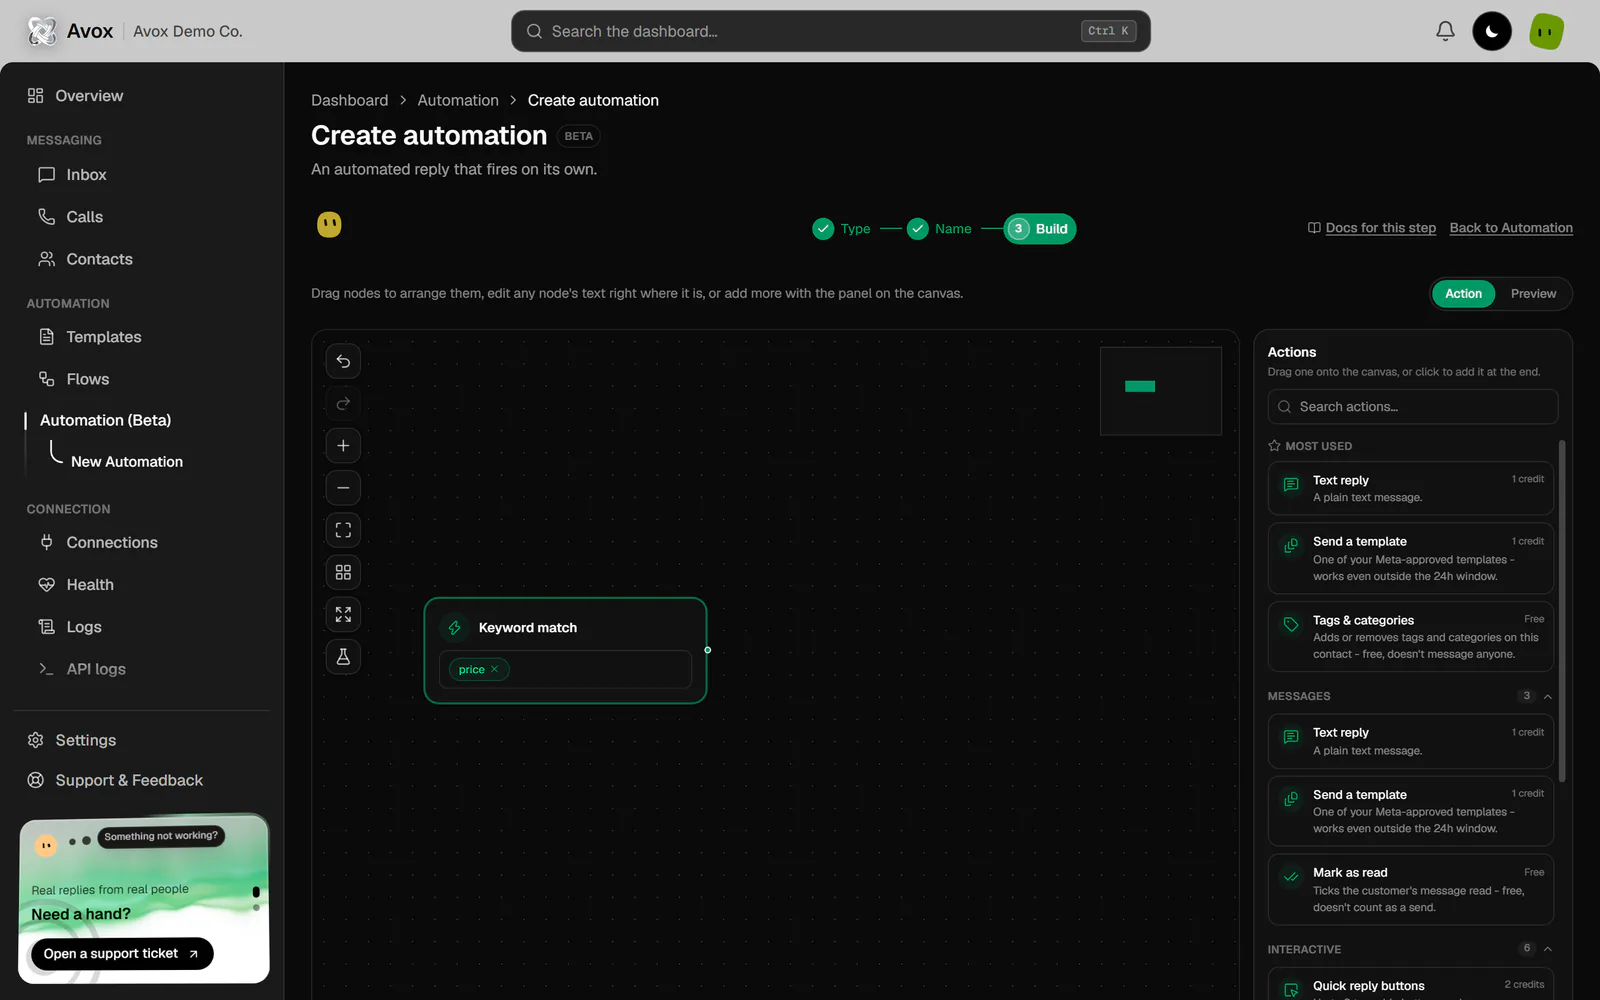Open notifications bell
Viewport: 1600px width, 1000px height.
click(x=1445, y=31)
